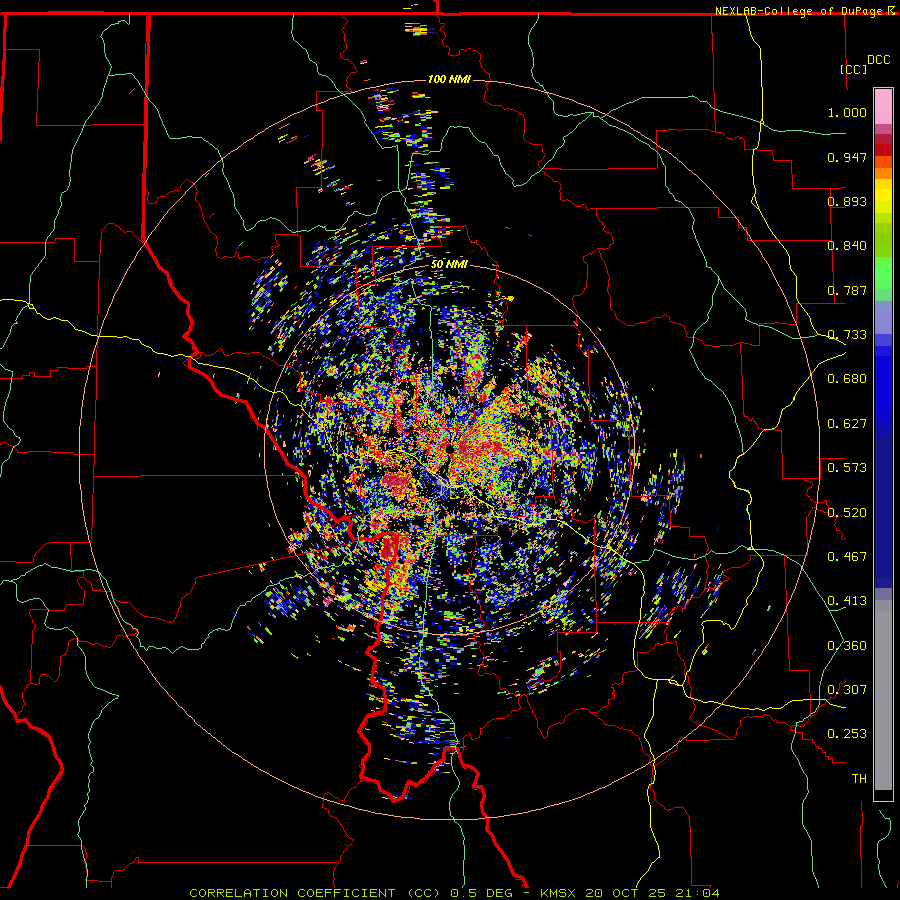Click the [CC] units label
The height and width of the screenshot is (900, 900).
(x=854, y=69)
